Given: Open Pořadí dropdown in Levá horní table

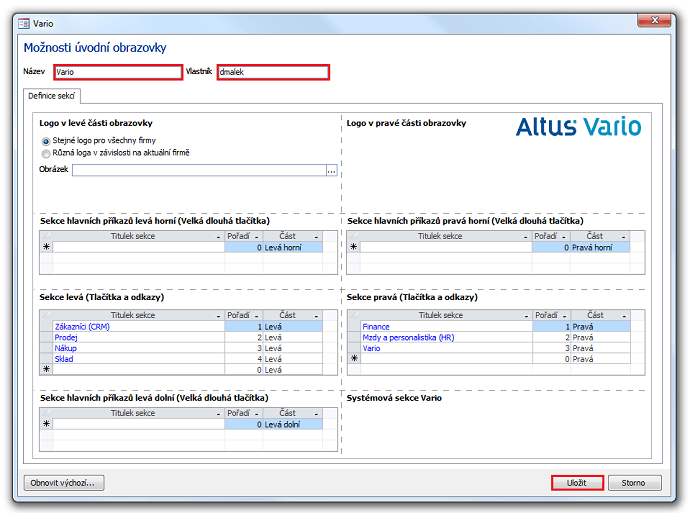Looking at the screenshot, I should point(257,237).
